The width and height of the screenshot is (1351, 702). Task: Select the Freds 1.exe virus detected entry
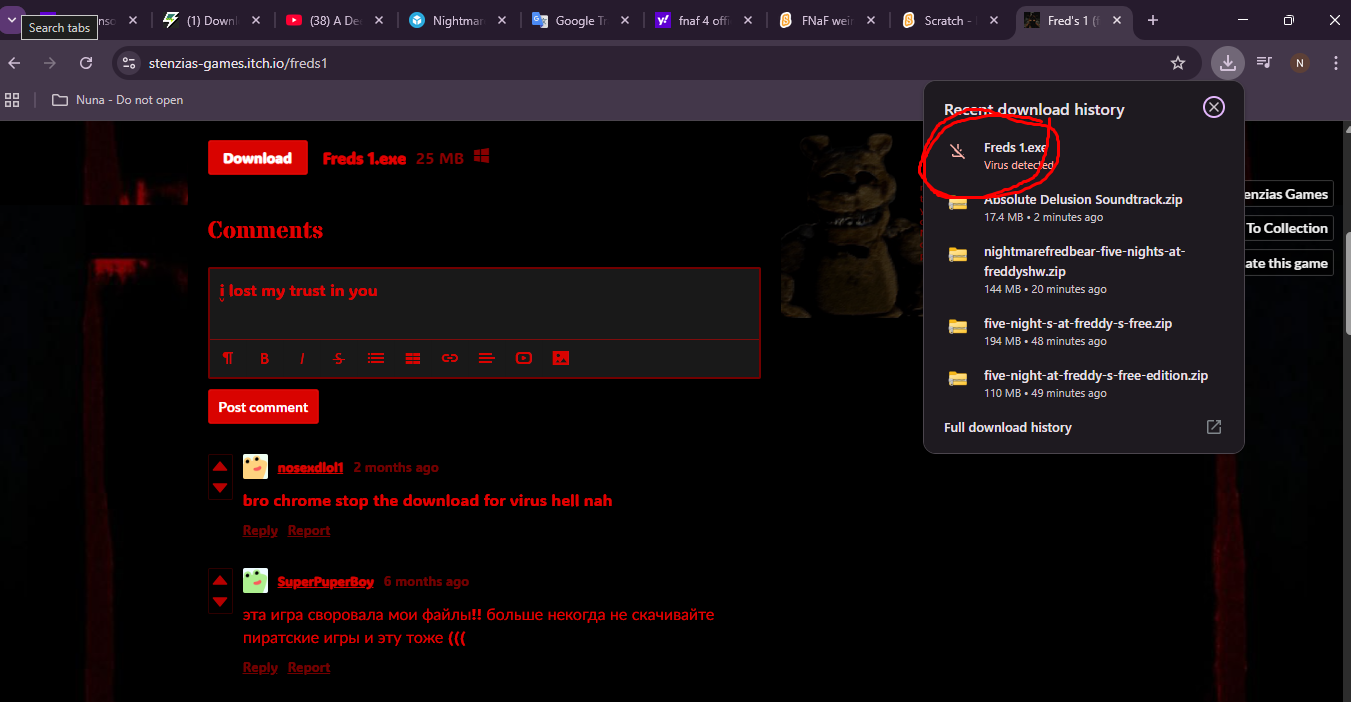pyautogui.click(x=1084, y=156)
